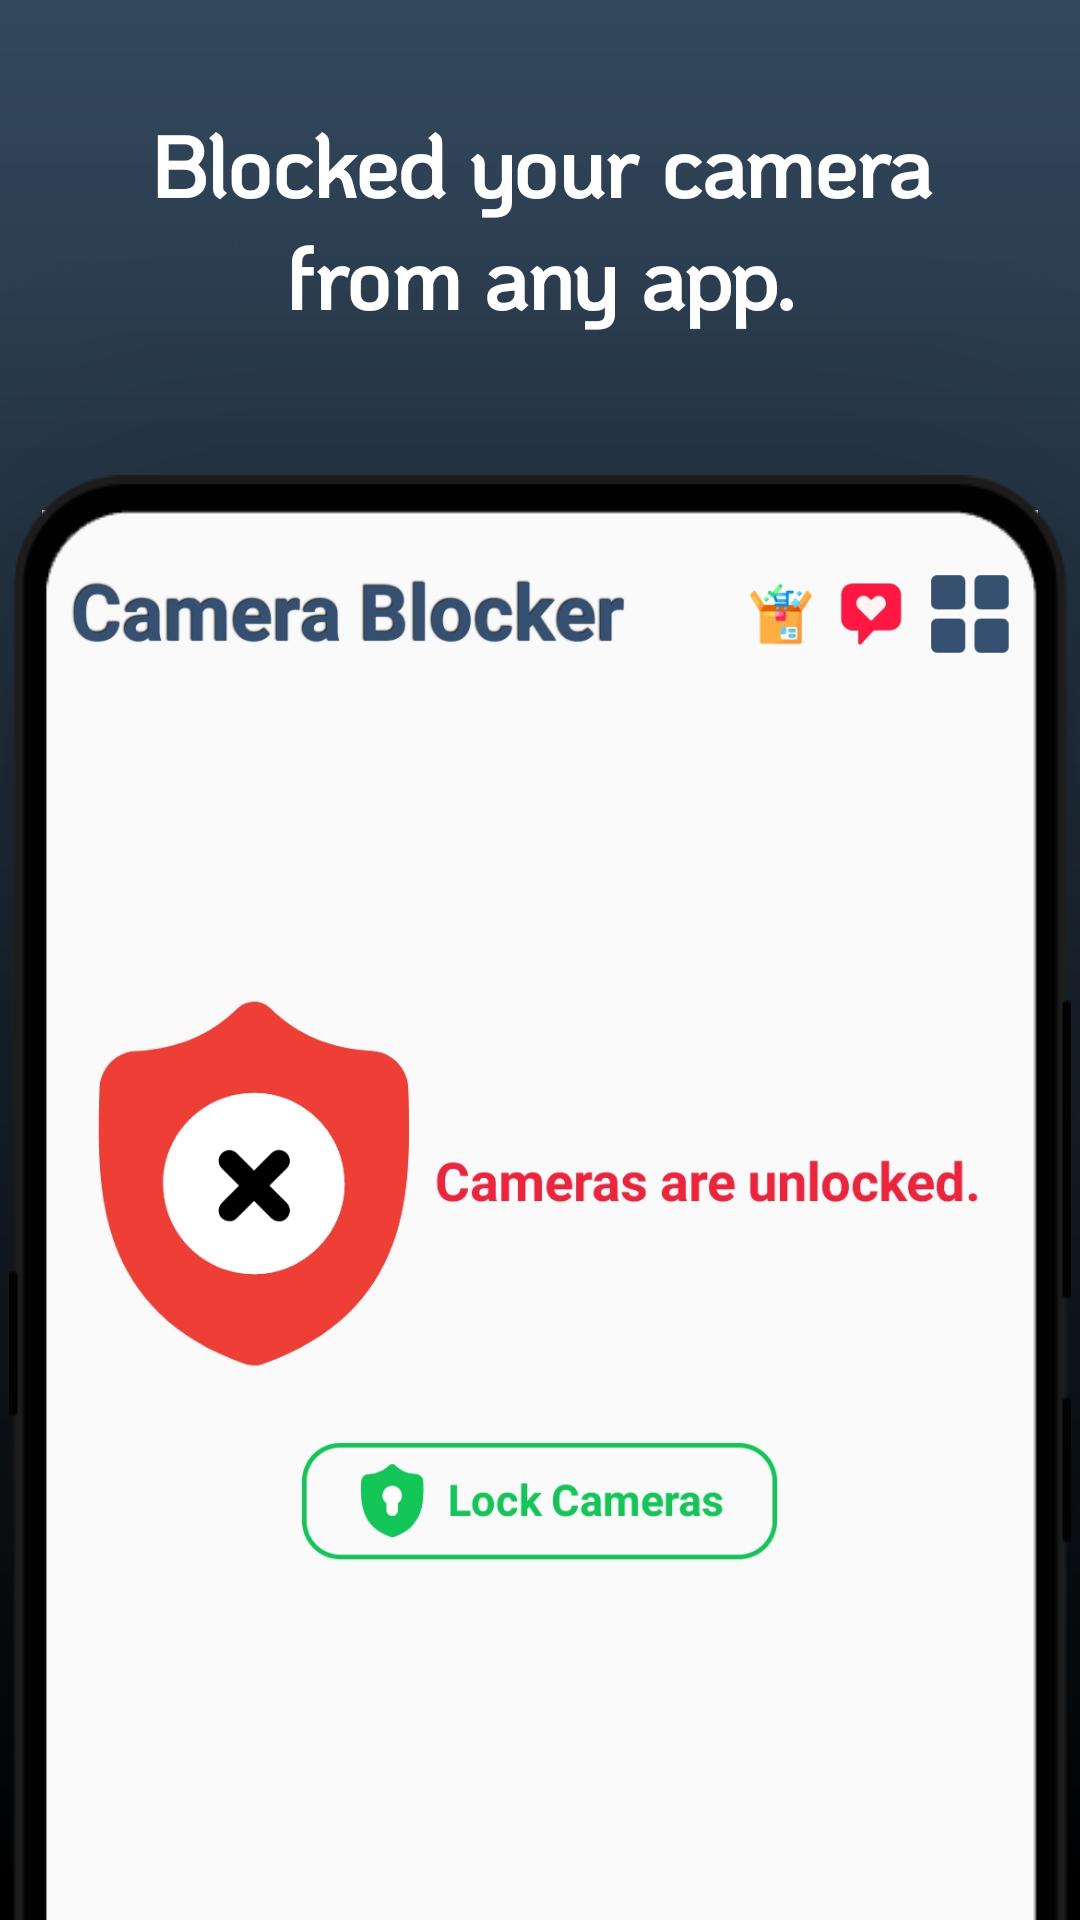The image size is (1080, 1920).
Task: Tap the green shield keyhole icon
Action: tap(392, 1500)
